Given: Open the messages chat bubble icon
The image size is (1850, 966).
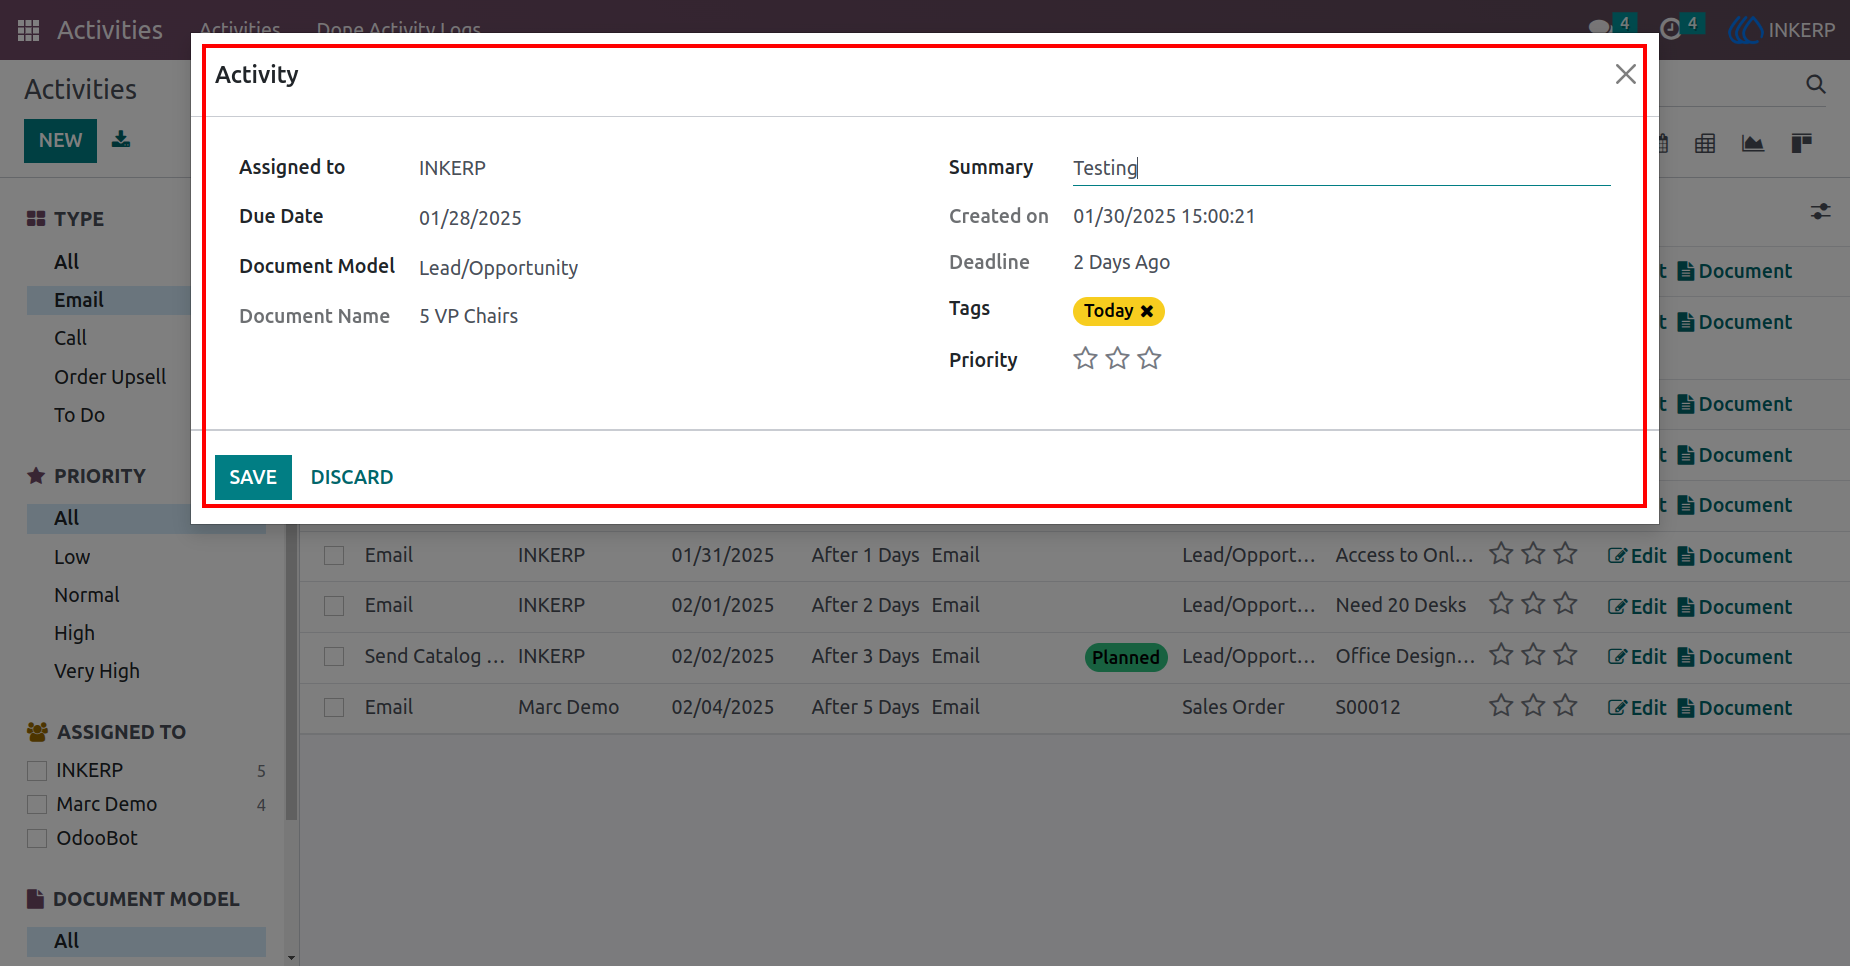Looking at the screenshot, I should pos(1599,27).
